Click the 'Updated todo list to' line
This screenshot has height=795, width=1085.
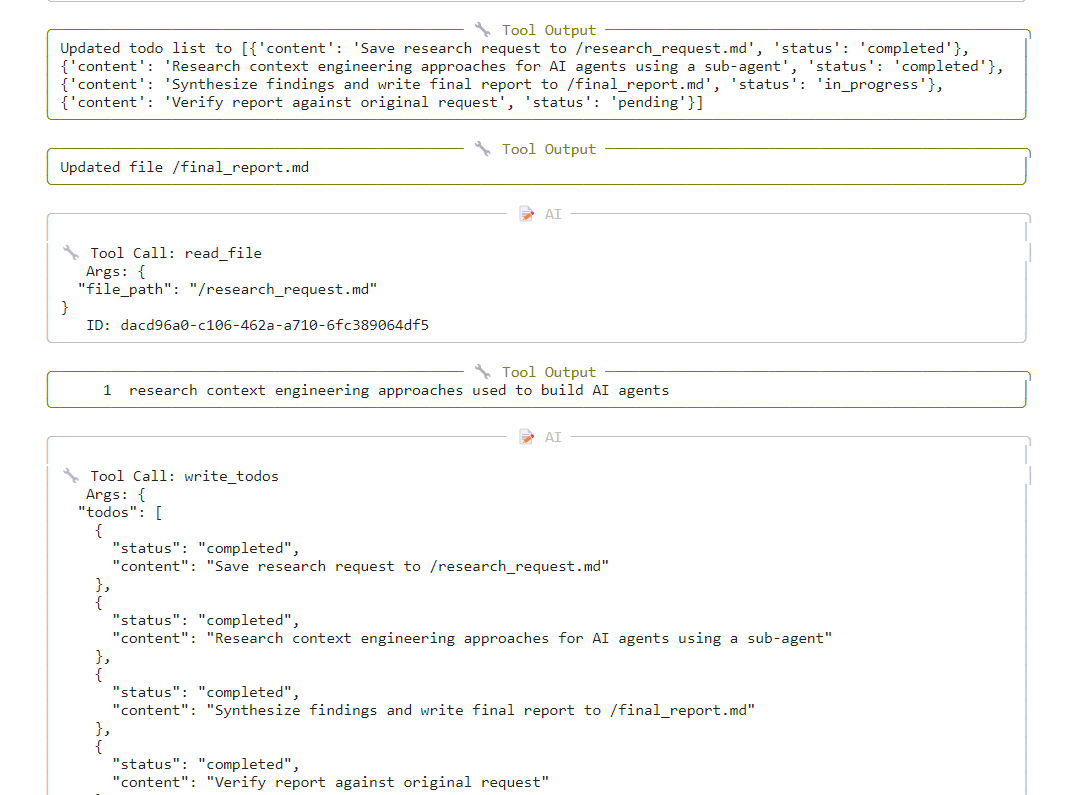[x=514, y=48]
